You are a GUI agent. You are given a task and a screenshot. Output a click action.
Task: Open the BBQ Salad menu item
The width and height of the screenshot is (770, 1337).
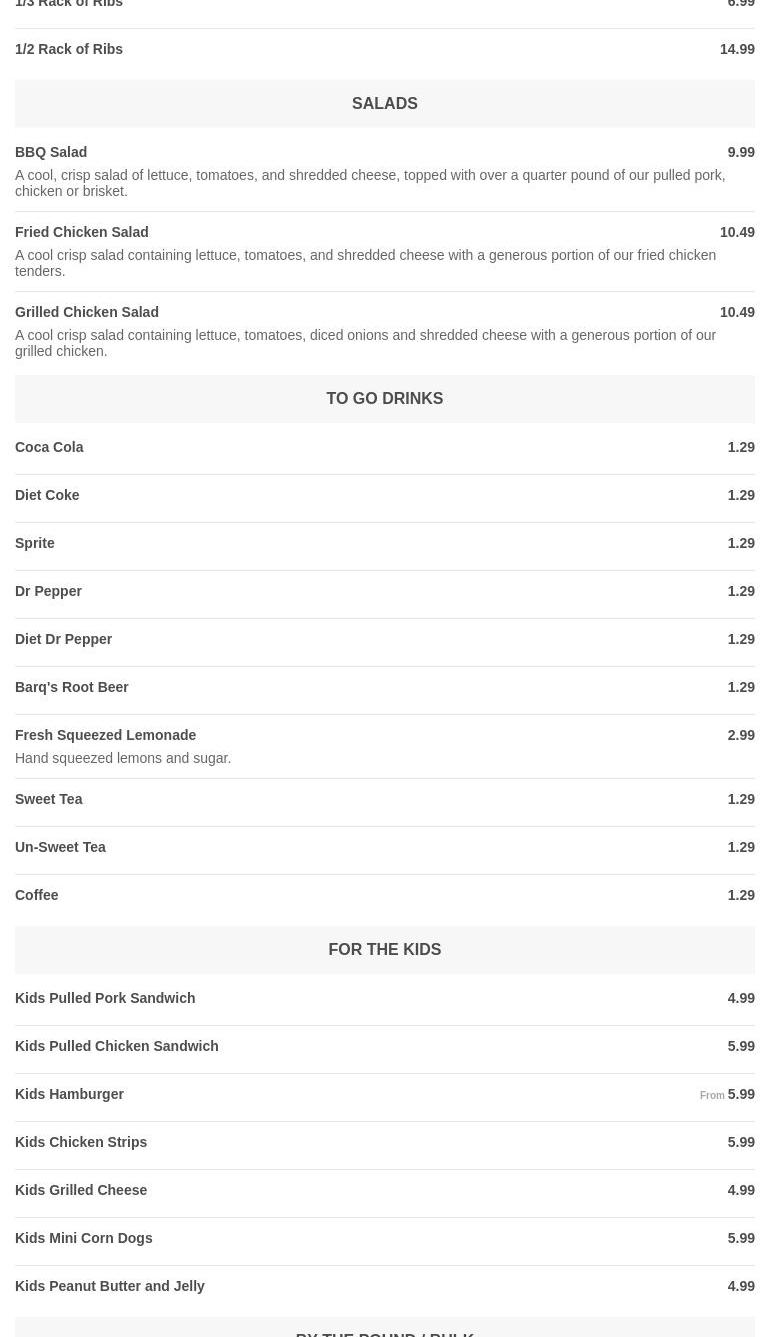tap(51, 152)
